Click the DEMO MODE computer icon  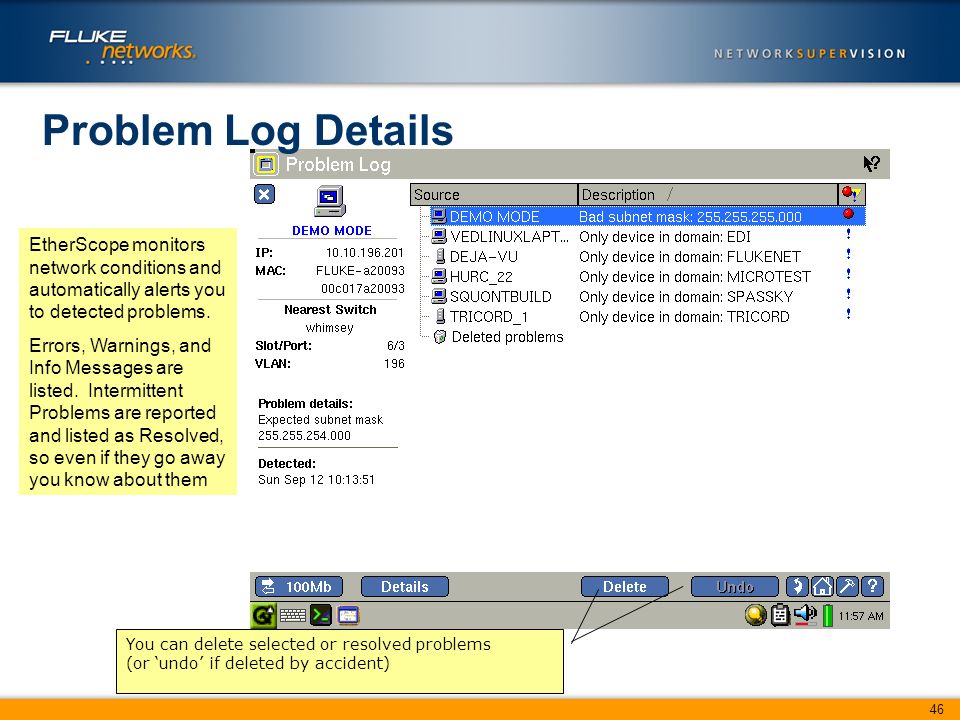point(330,201)
